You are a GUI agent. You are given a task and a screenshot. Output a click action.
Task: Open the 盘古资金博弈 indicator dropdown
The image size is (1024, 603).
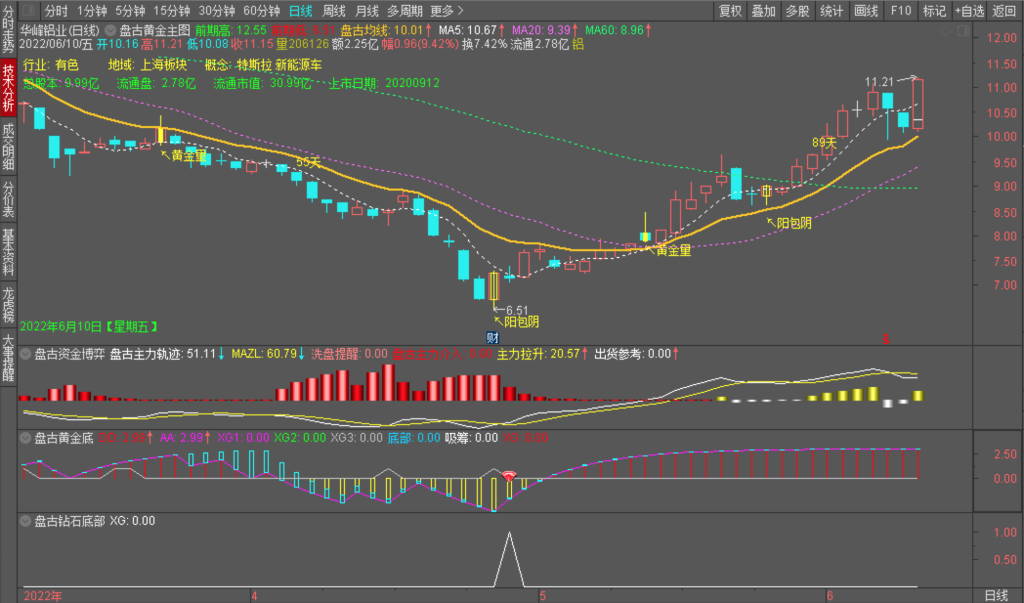coord(25,353)
